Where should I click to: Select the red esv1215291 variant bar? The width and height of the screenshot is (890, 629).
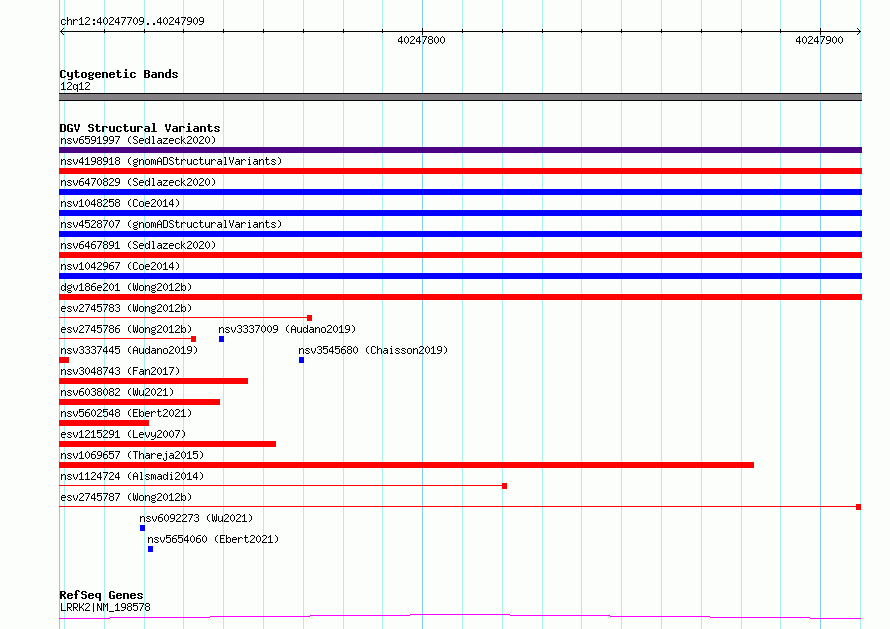167,444
